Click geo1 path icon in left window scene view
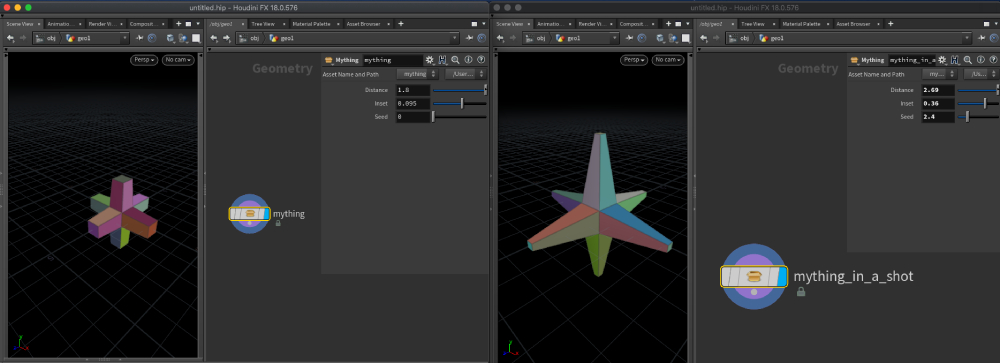 (x=71, y=38)
